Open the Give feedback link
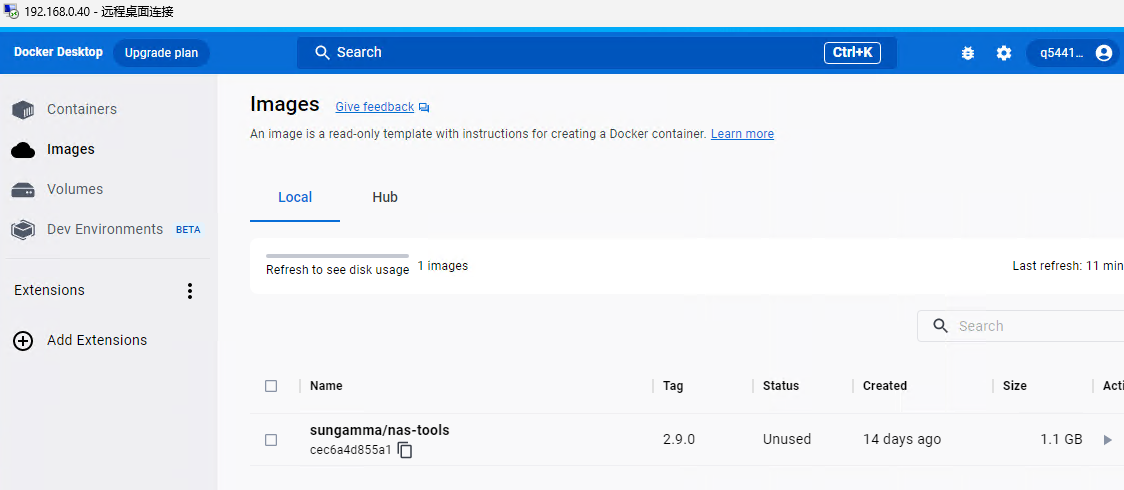Image resolution: width=1124 pixels, height=490 pixels. pyautogui.click(x=374, y=107)
